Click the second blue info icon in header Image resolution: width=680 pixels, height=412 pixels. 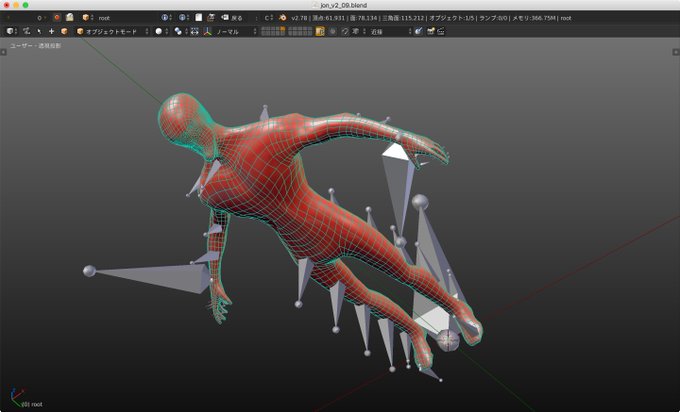[182, 18]
